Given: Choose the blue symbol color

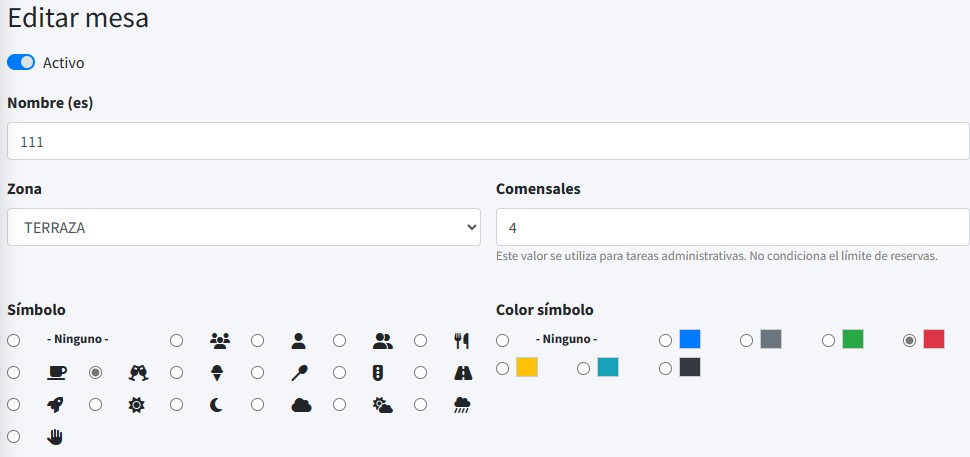Looking at the screenshot, I should coord(665,340).
